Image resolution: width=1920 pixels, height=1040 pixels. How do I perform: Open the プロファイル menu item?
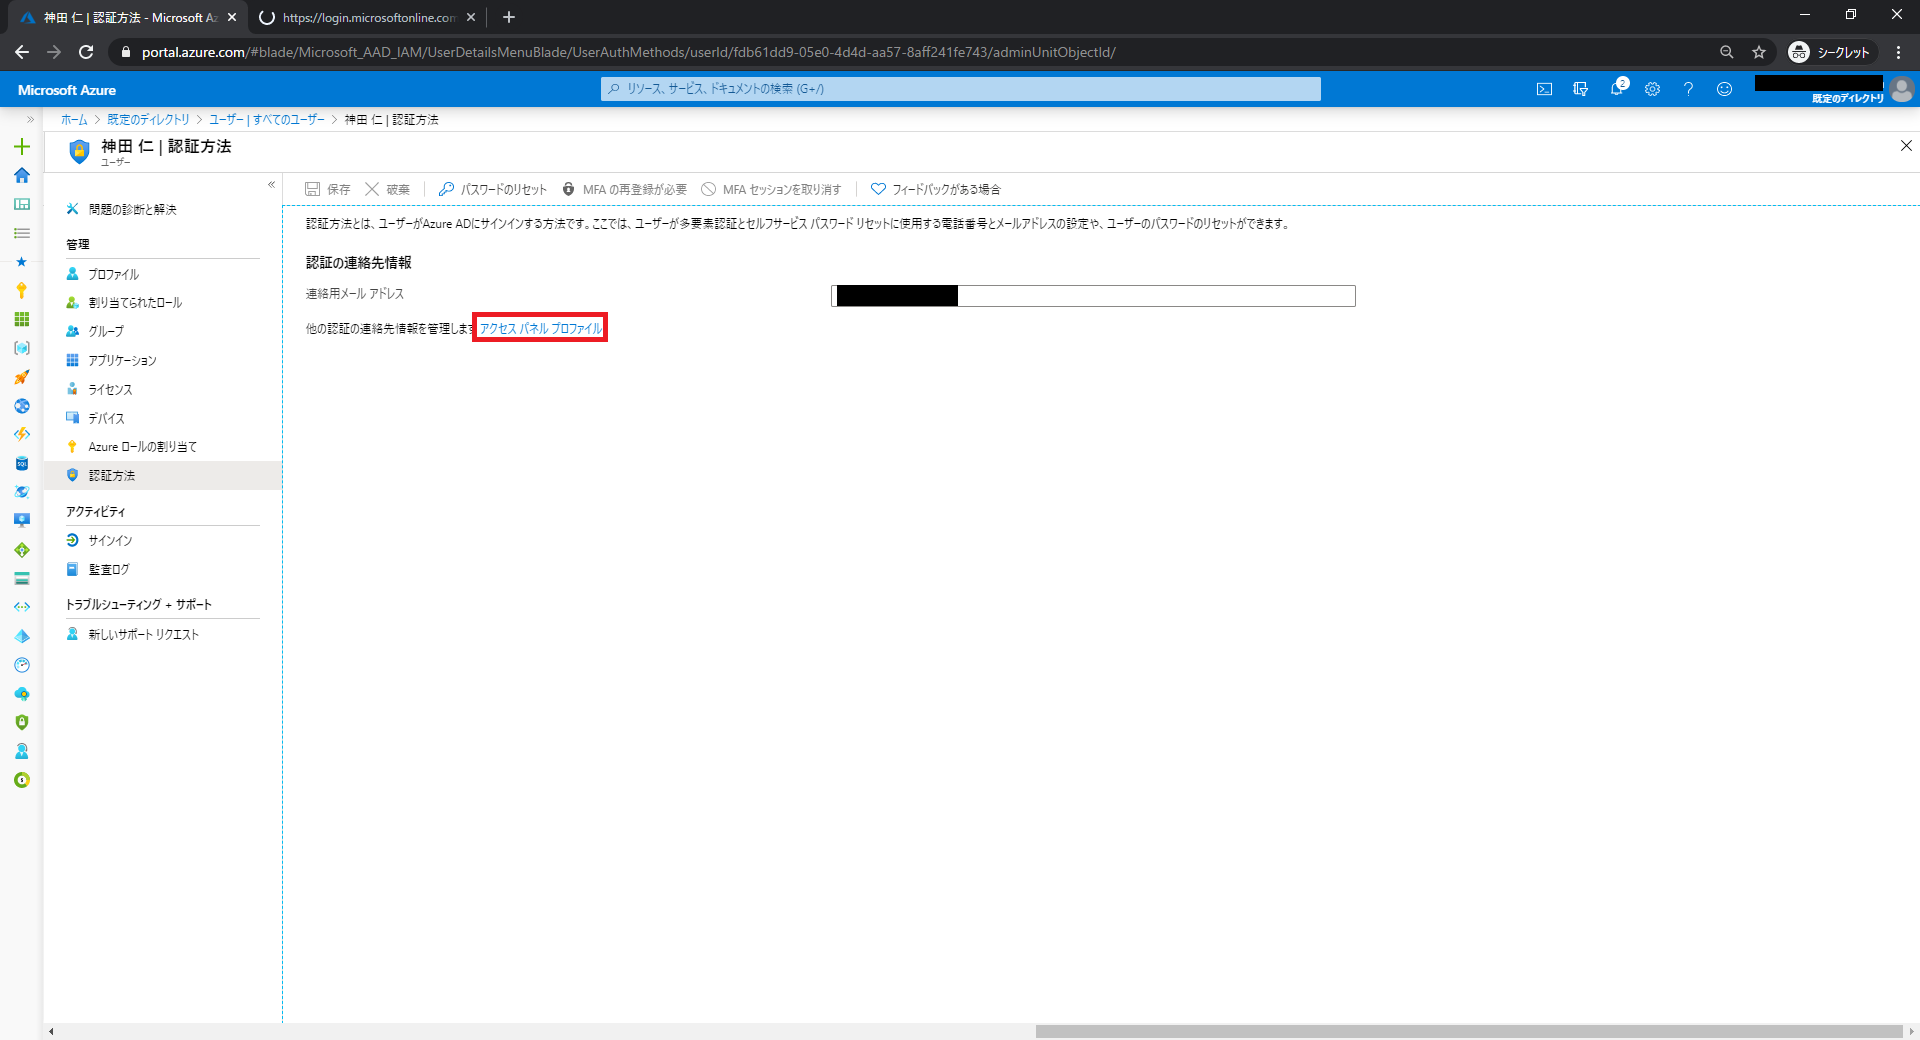click(113, 274)
